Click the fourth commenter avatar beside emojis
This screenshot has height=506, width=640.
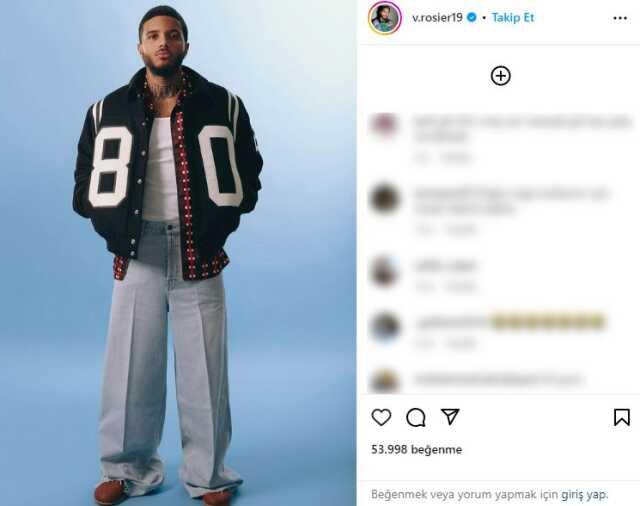(x=384, y=326)
